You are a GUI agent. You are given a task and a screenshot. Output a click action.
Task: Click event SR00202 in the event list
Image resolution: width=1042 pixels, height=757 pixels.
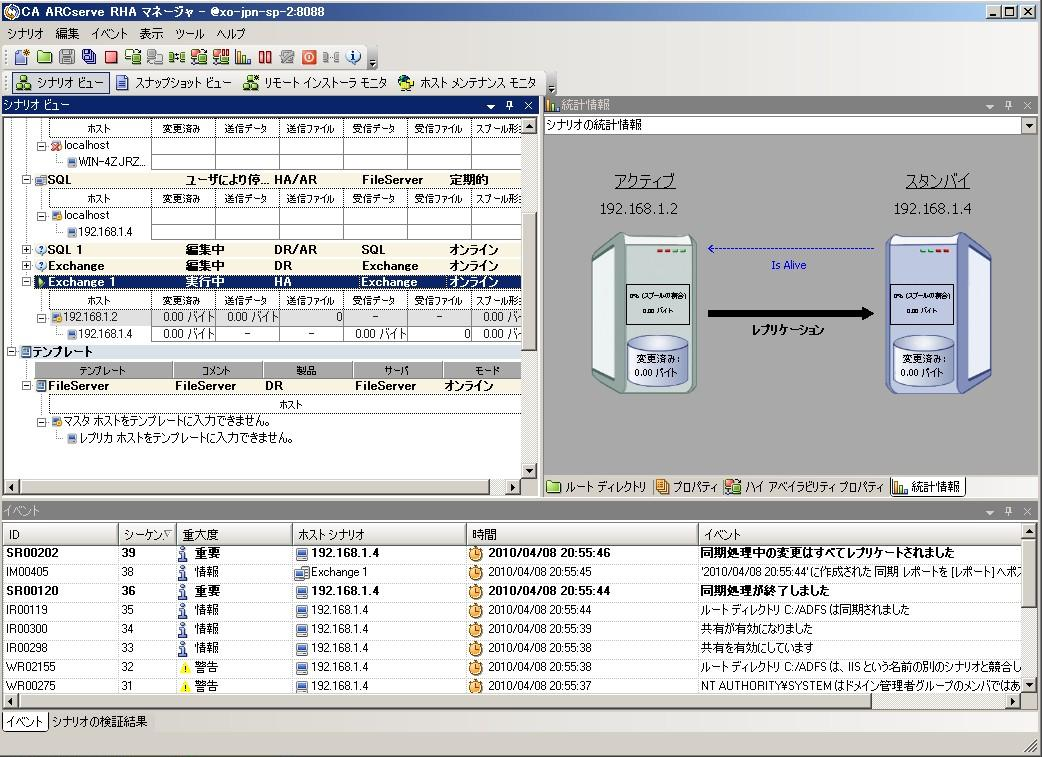coord(35,551)
